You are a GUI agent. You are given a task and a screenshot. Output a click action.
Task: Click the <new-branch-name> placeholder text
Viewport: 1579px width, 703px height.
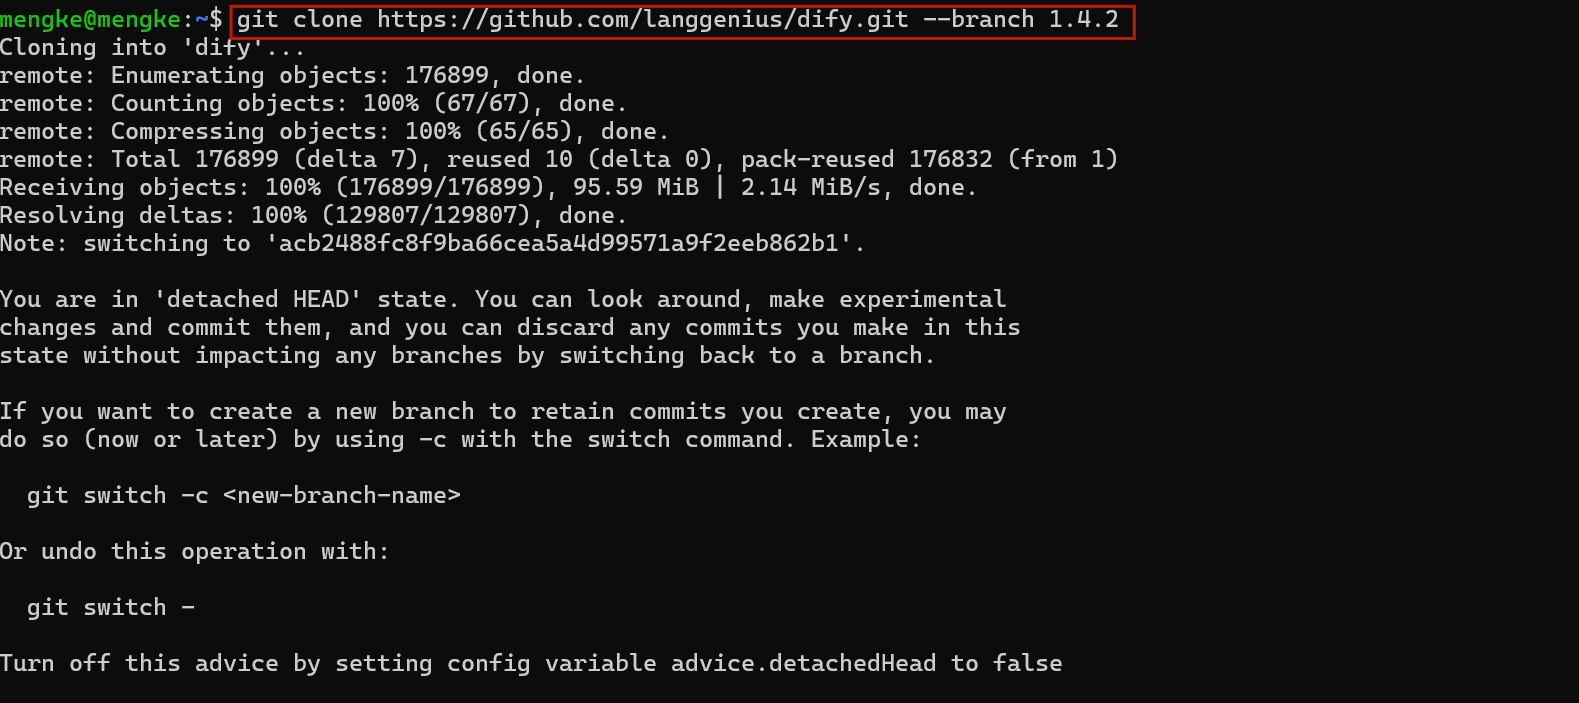[341, 496]
